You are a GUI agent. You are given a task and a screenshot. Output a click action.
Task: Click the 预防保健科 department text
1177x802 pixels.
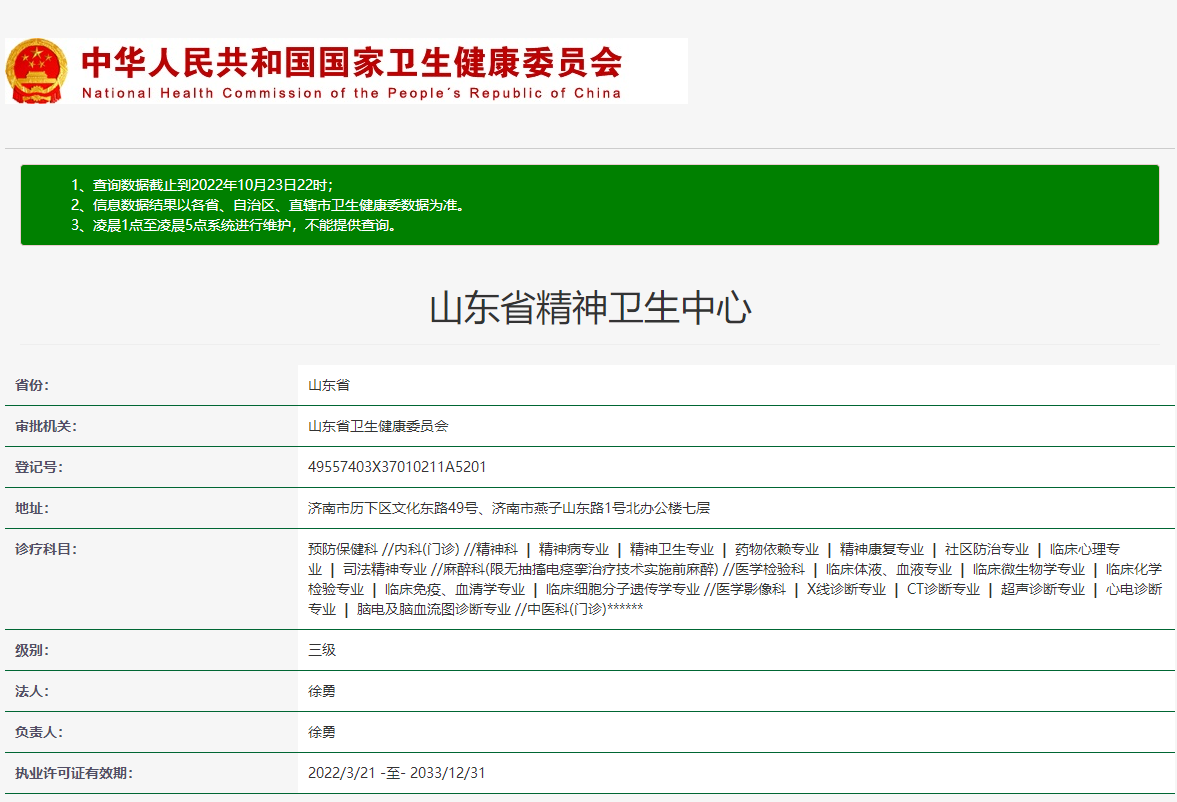(x=342, y=550)
